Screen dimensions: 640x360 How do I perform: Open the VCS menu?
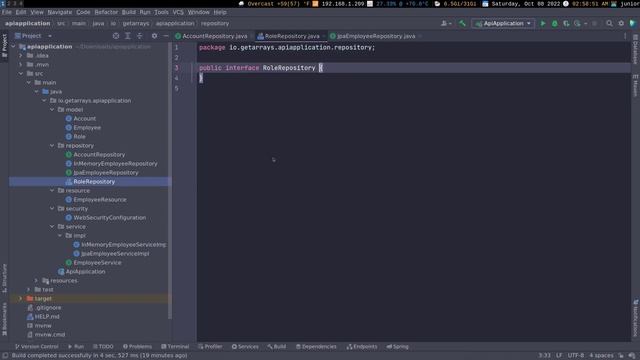[x=178, y=12]
